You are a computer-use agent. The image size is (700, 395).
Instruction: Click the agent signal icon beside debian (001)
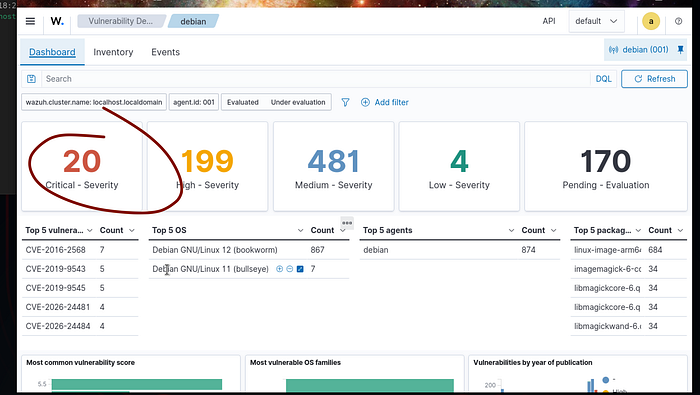tap(613, 50)
